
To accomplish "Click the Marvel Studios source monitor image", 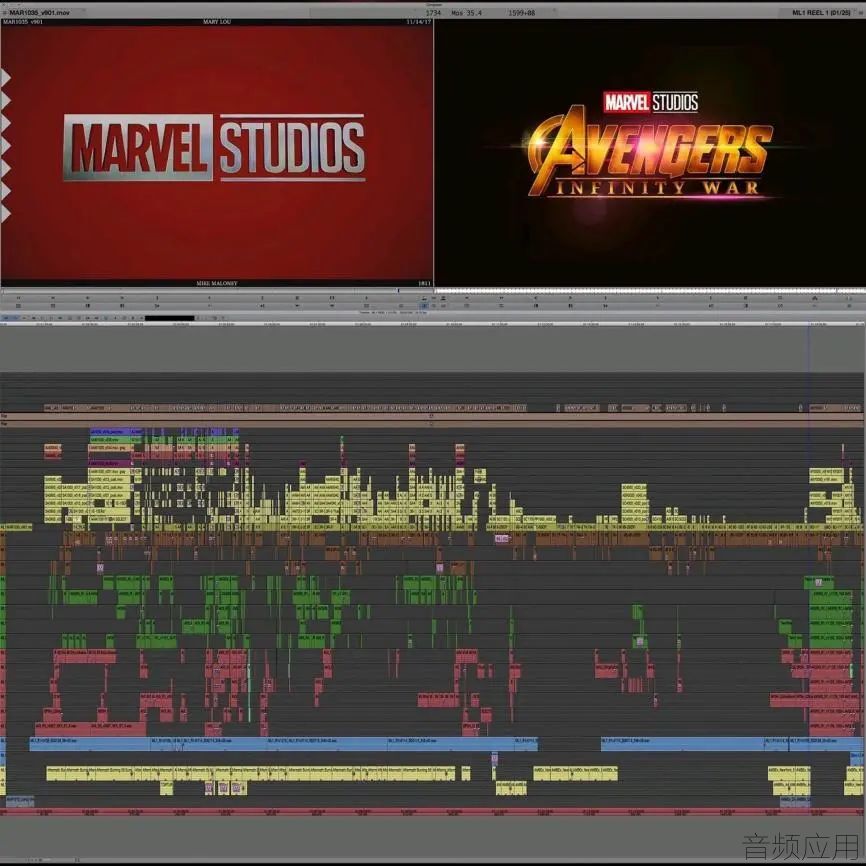I will coord(216,152).
